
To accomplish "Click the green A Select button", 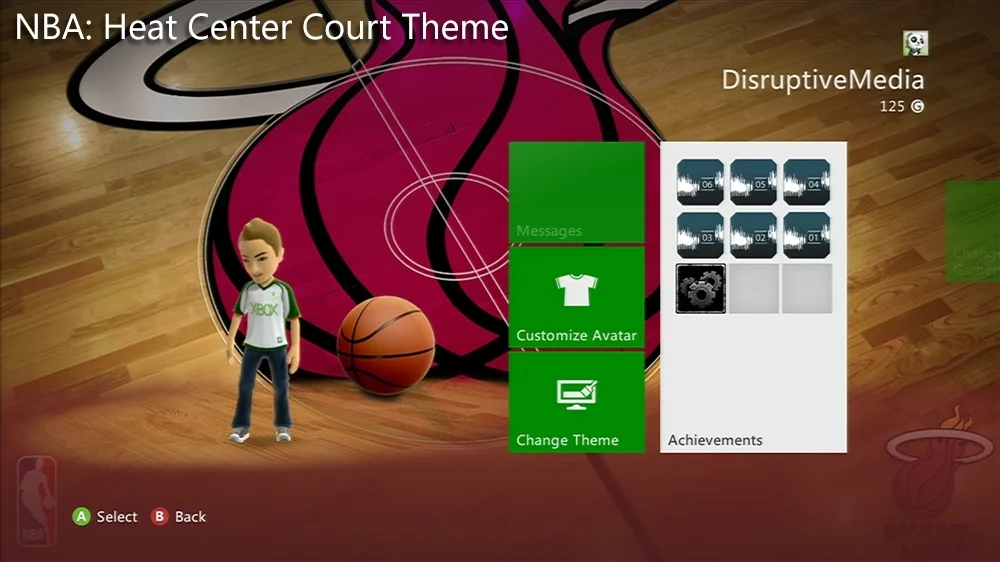I will pos(105,517).
